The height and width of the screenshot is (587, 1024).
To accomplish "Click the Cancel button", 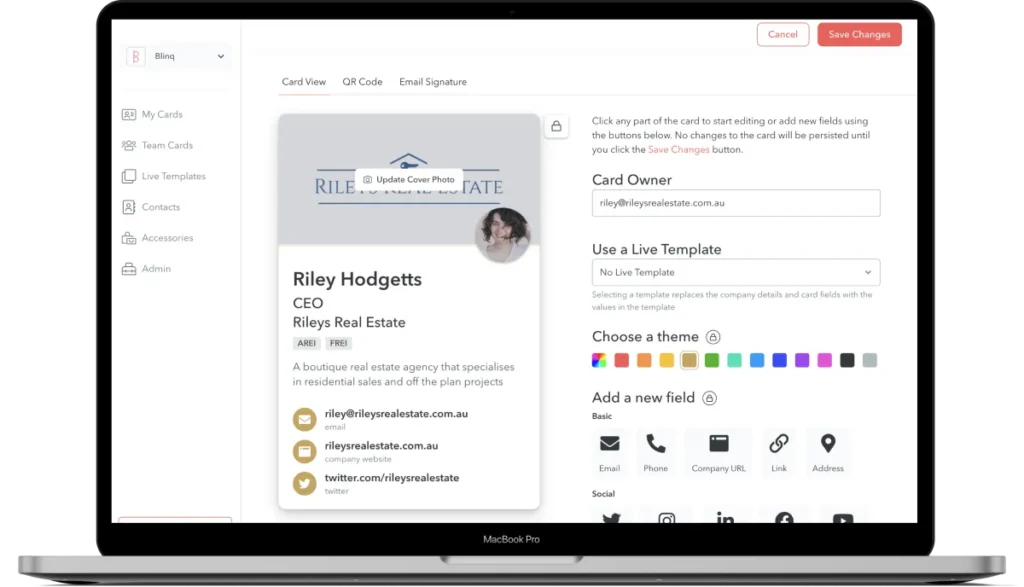I will pos(782,34).
